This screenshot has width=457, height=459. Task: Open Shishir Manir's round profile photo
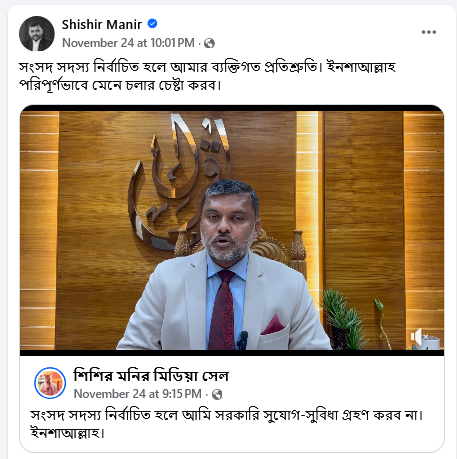pos(37,33)
